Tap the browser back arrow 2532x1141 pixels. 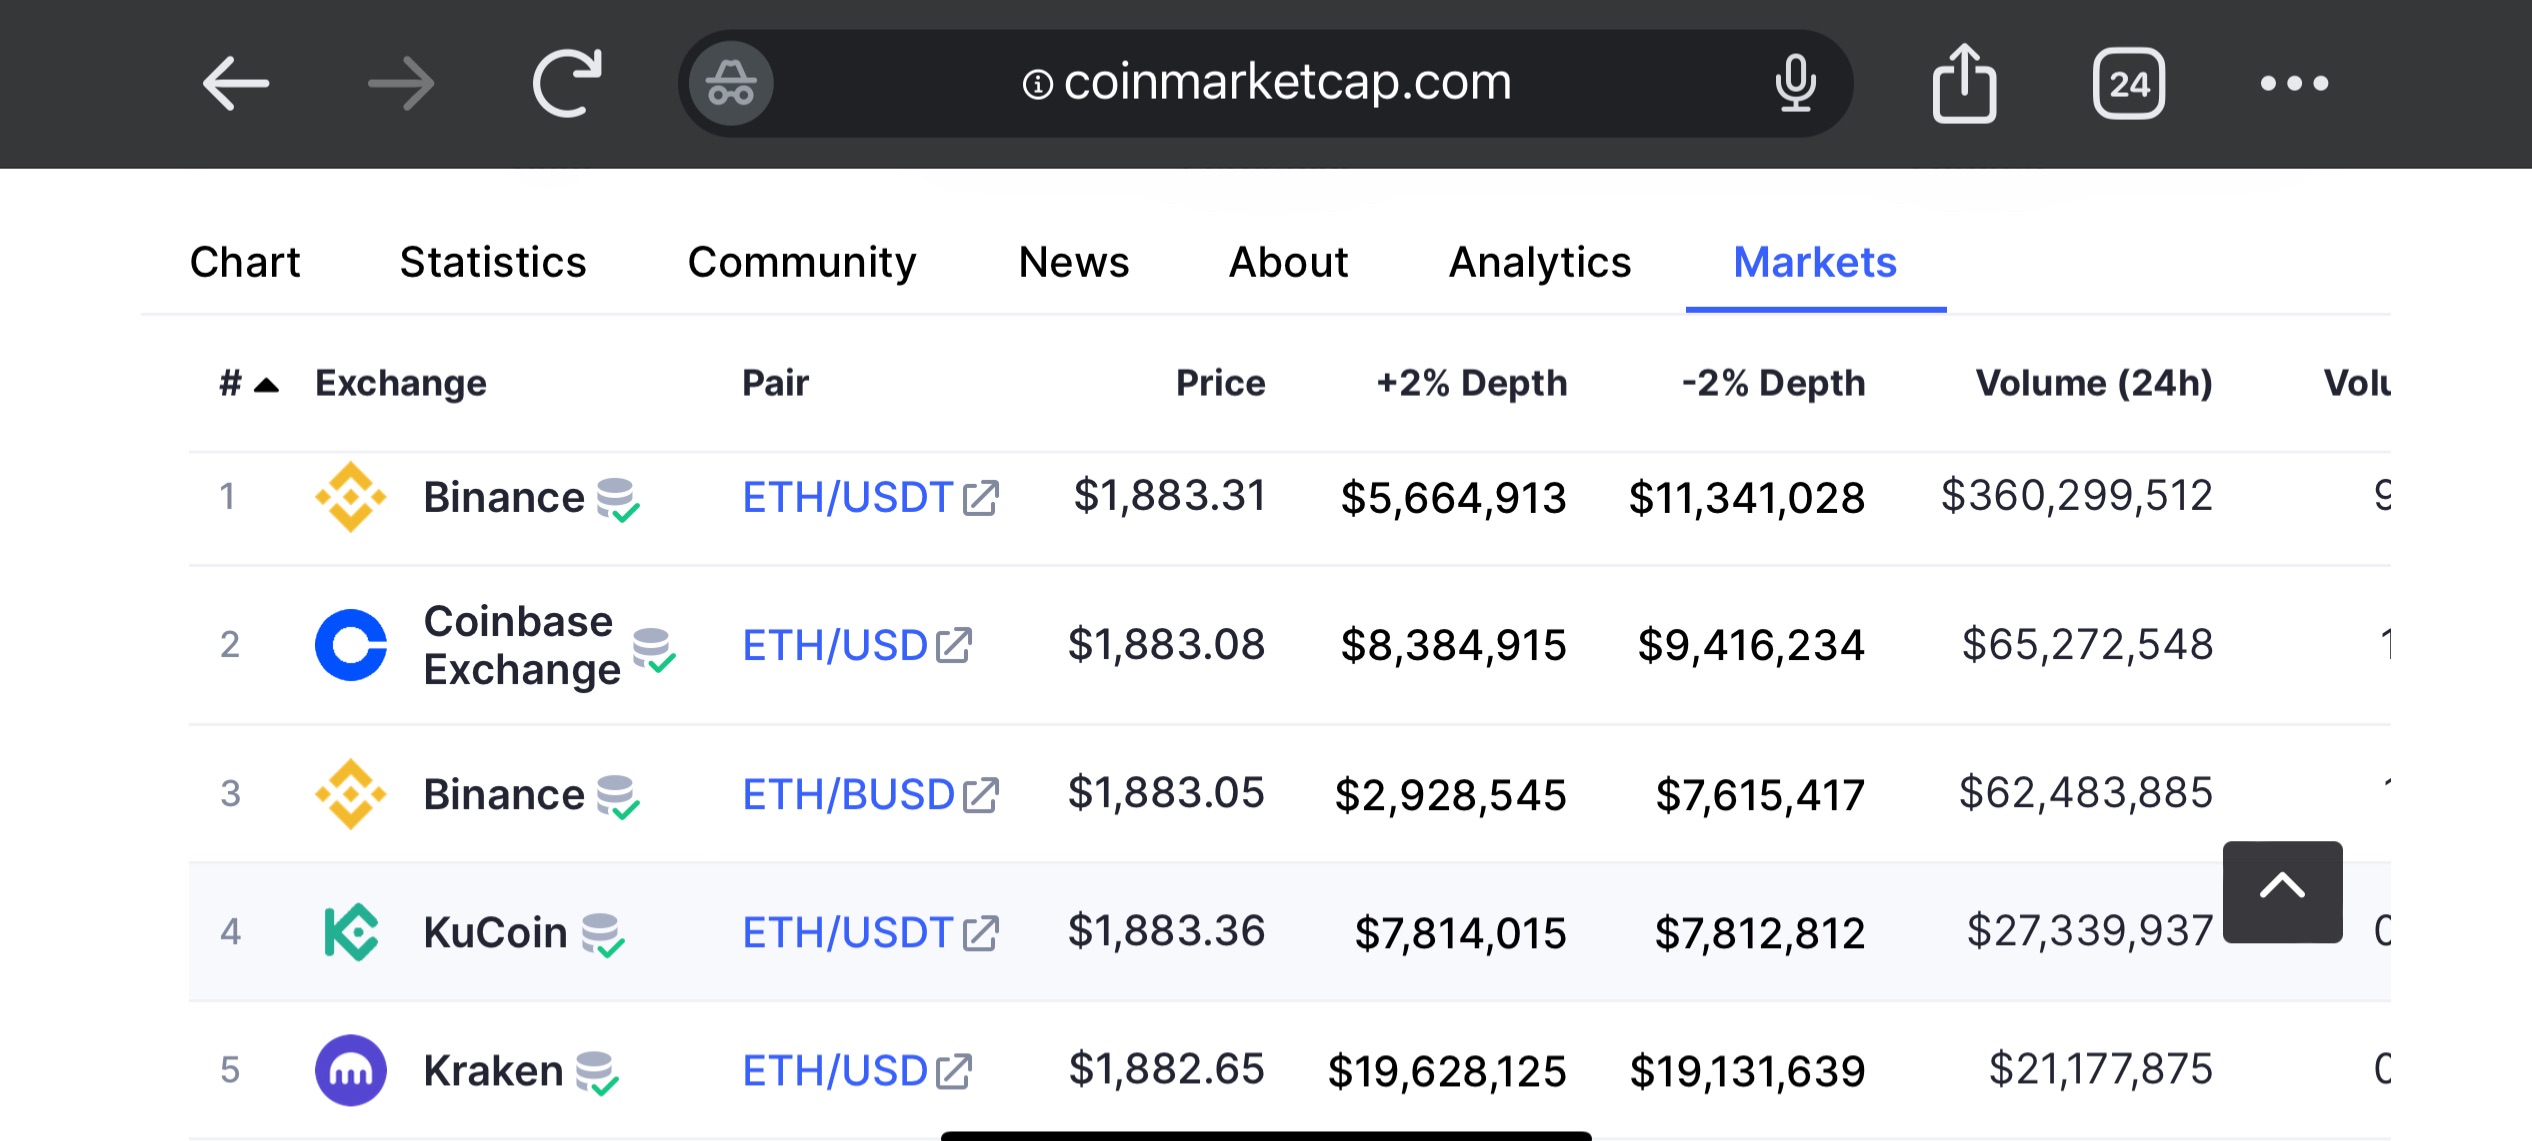pyautogui.click(x=236, y=83)
